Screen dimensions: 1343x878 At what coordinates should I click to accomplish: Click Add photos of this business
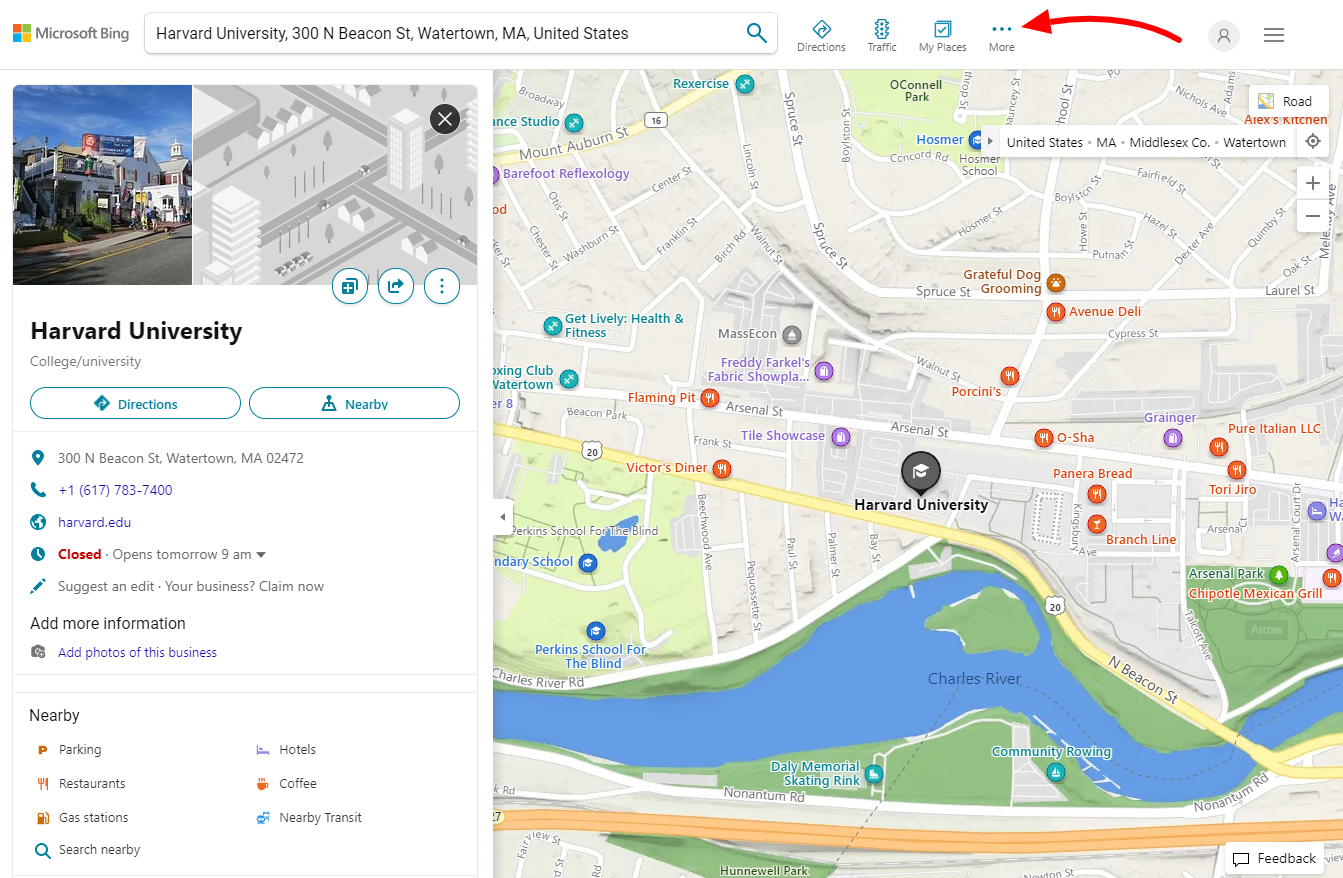[137, 652]
